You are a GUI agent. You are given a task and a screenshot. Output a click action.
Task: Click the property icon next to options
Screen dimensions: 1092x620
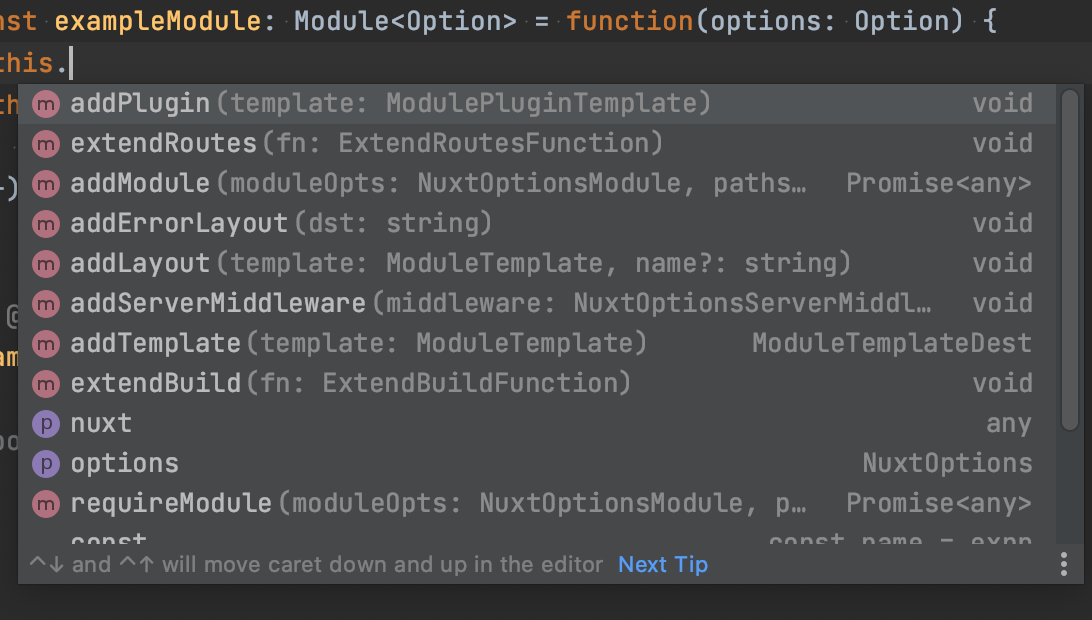[46, 464]
